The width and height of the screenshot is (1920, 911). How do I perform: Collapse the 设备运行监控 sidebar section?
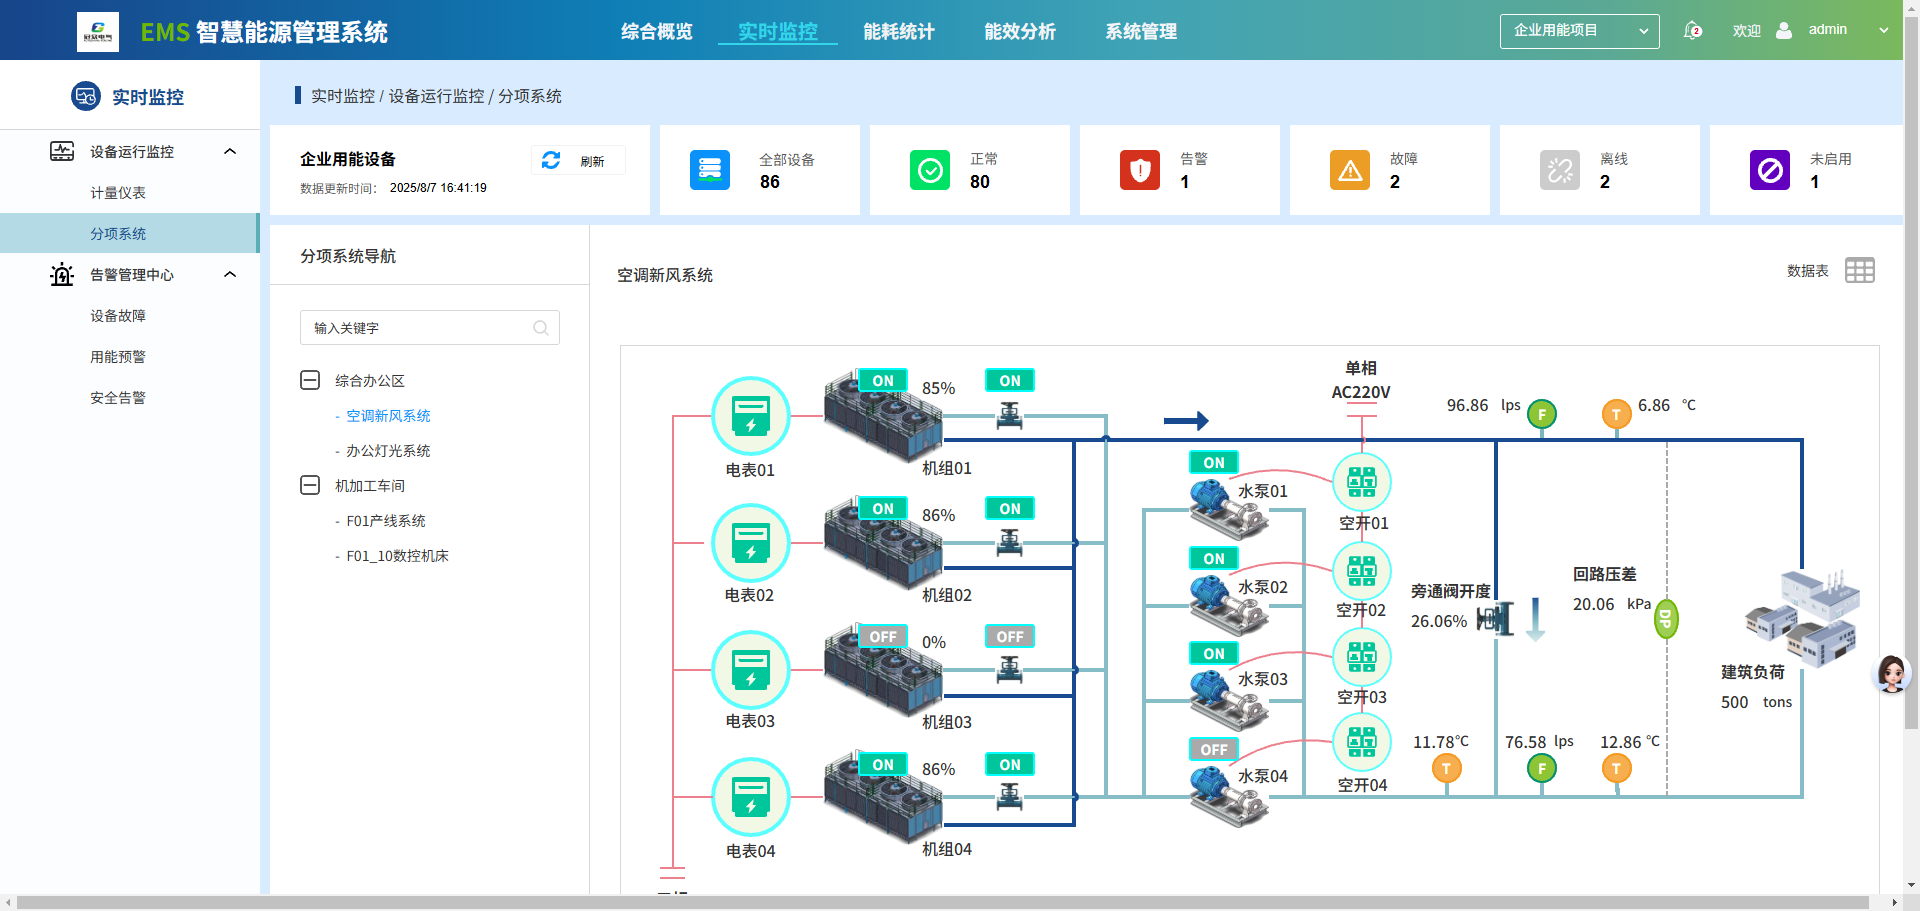coord(230,152)
